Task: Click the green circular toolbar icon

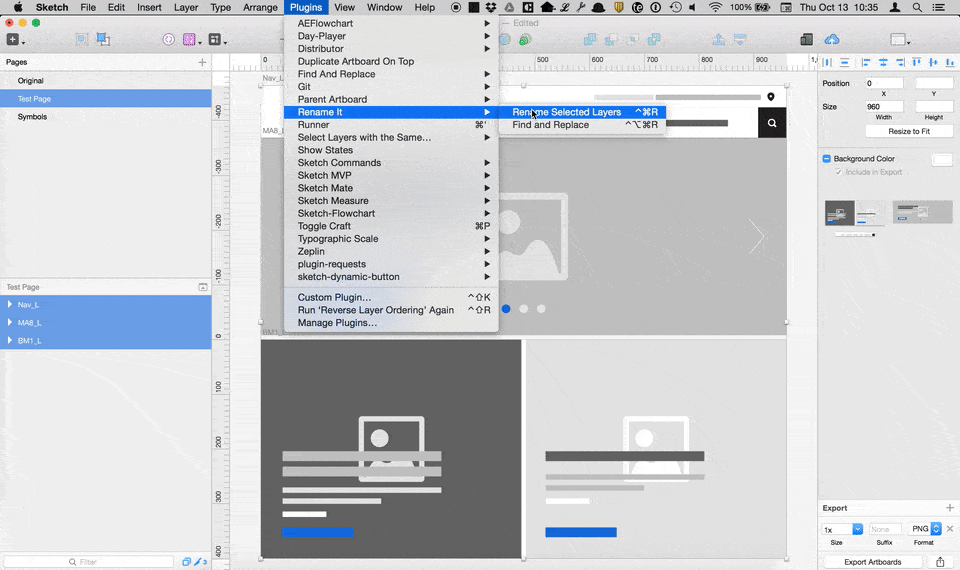Action: click(525, 40)
